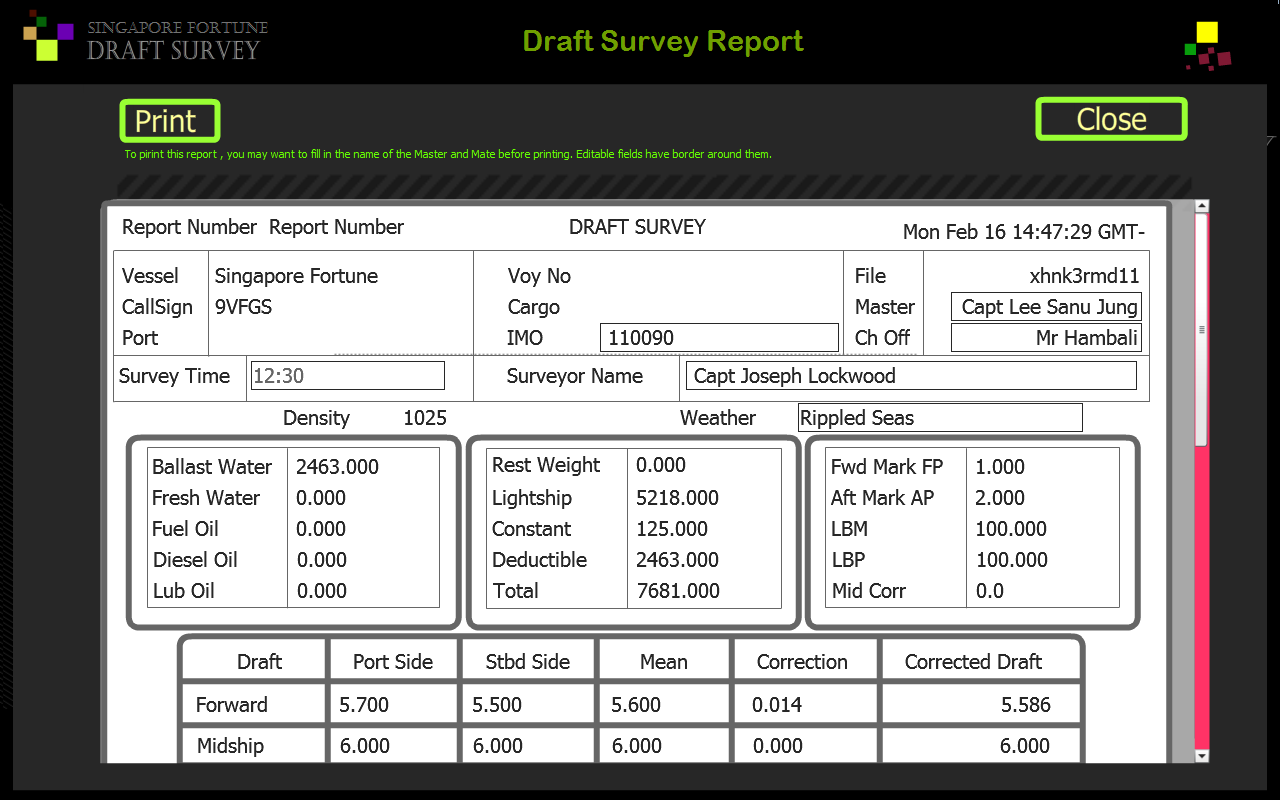Click the Corrected Draft column header
Image resolution: width=1280 pixels, height=800 pixels.
971,660
